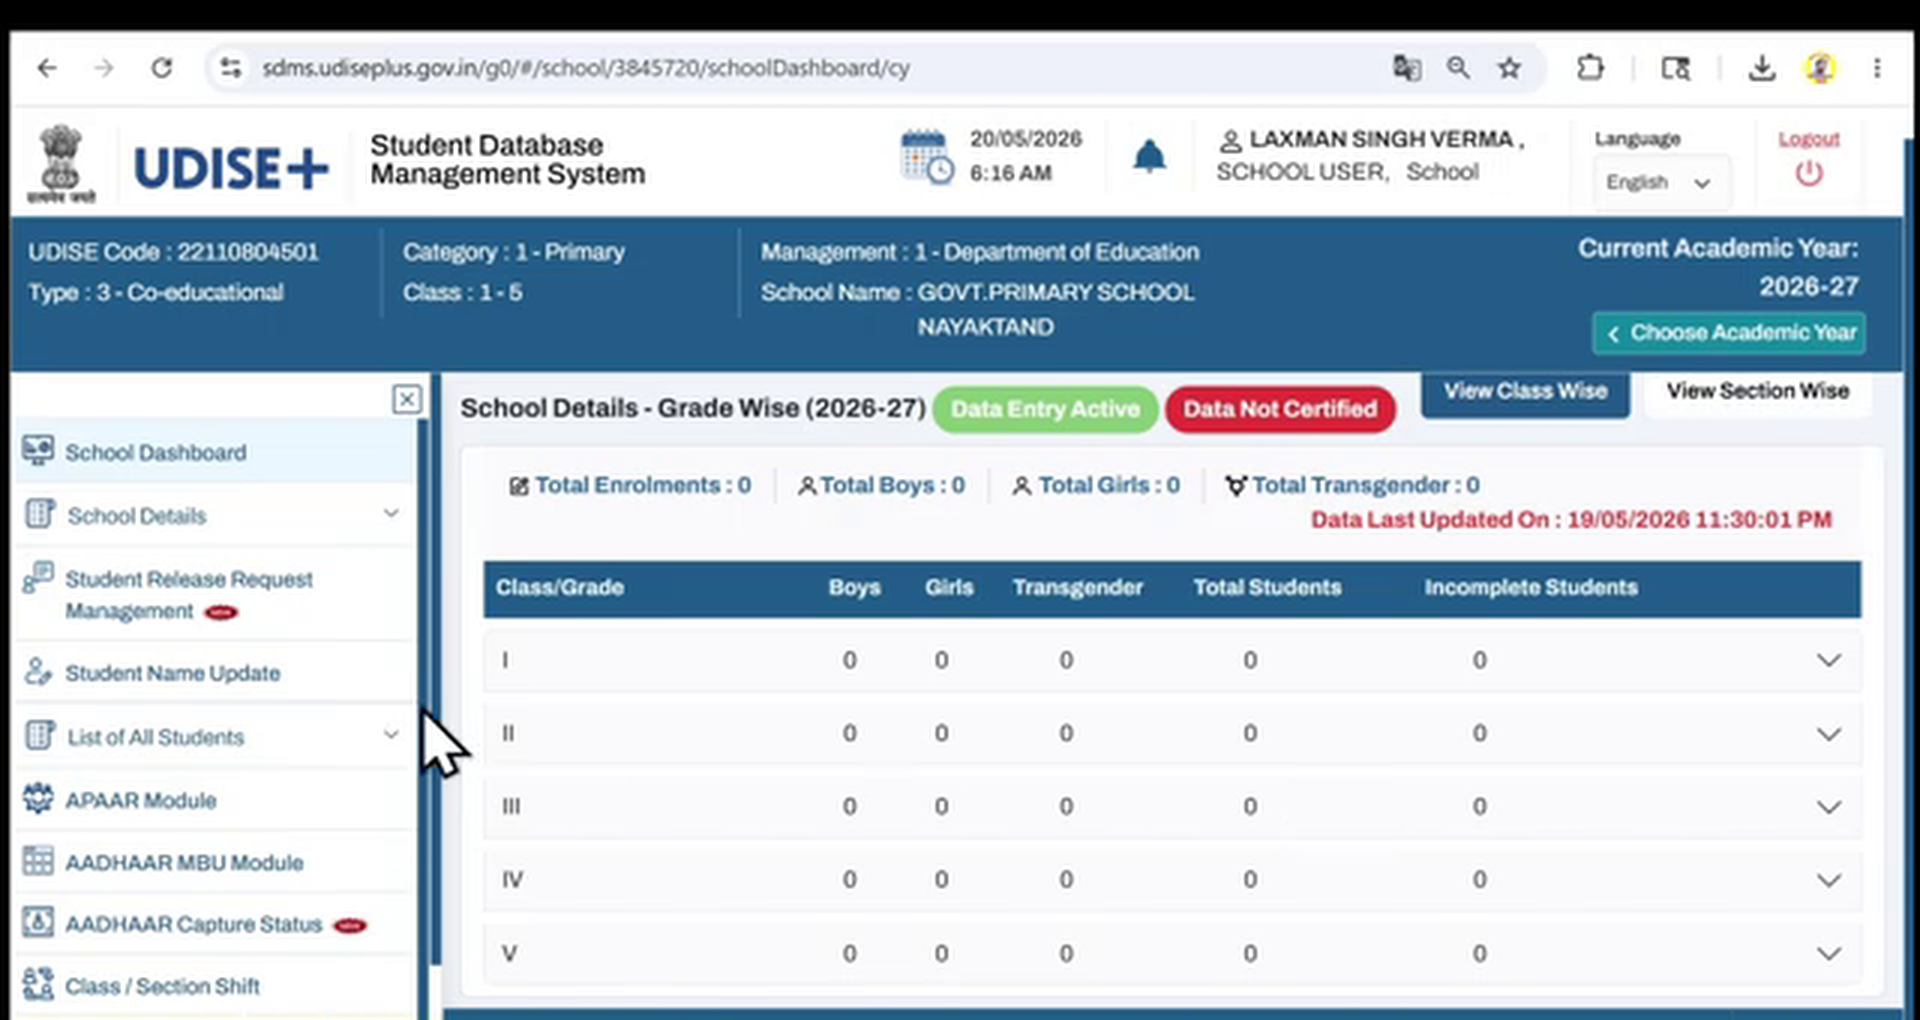Click the Data Entry Active badge

click(1045, 409)
